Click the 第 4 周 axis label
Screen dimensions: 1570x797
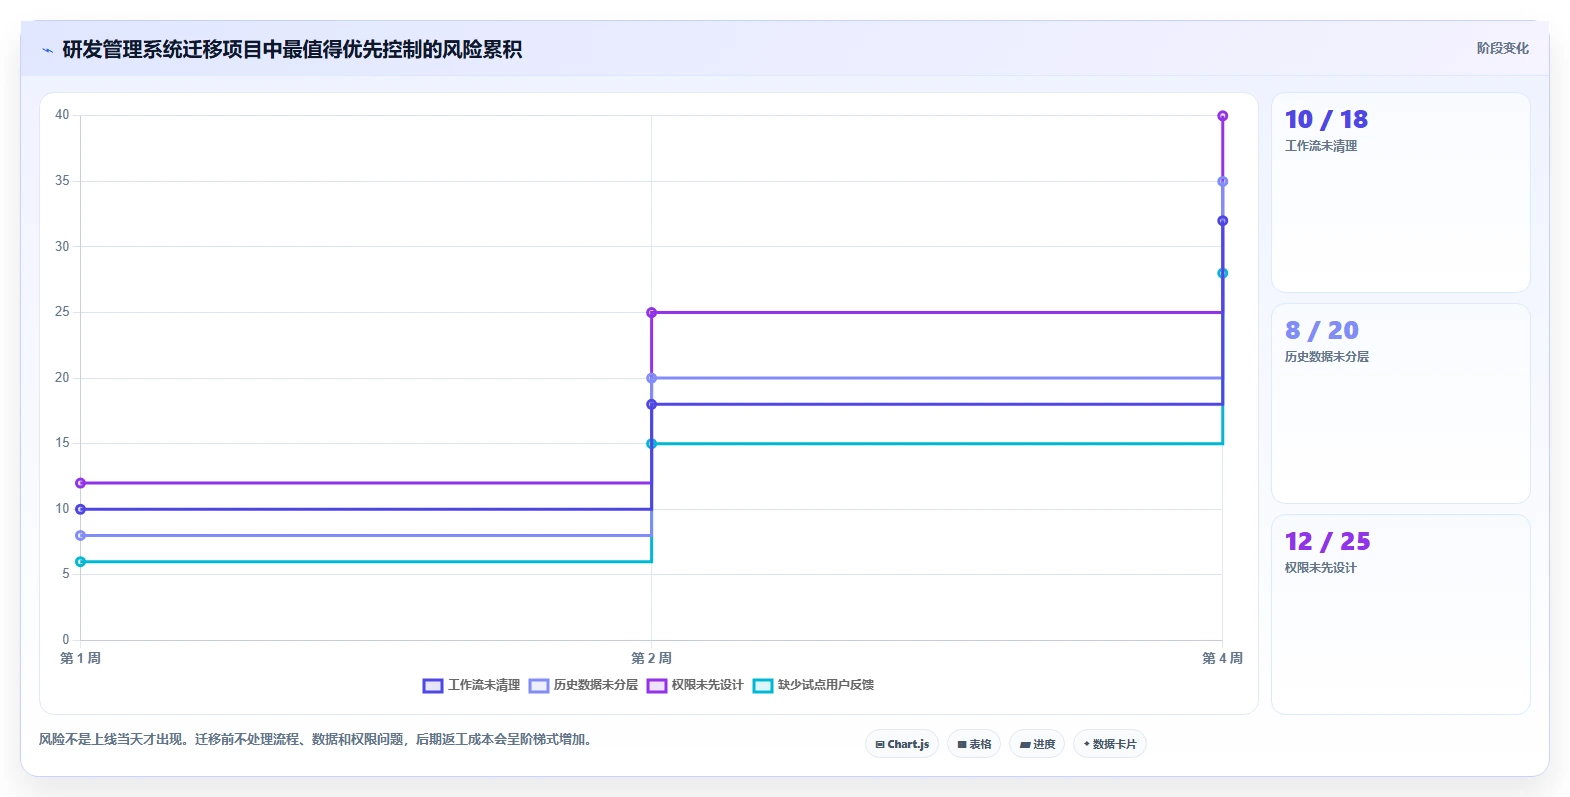1222,658
